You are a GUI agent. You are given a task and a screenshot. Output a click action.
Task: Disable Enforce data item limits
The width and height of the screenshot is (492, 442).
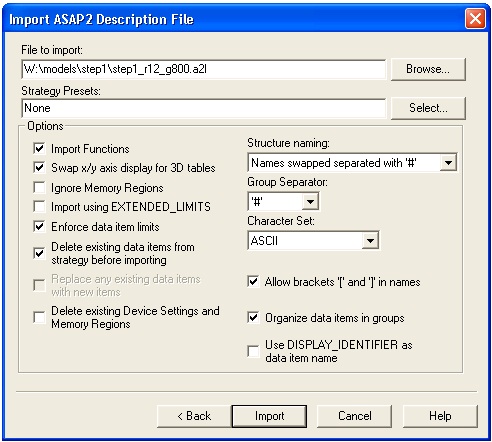click(x=39, y=226)
